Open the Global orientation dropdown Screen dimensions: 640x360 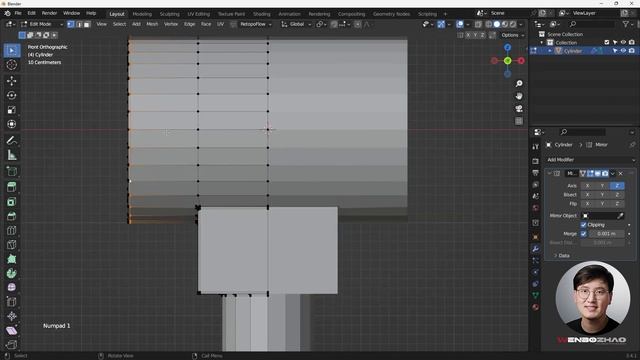click(x=296, y=24)
